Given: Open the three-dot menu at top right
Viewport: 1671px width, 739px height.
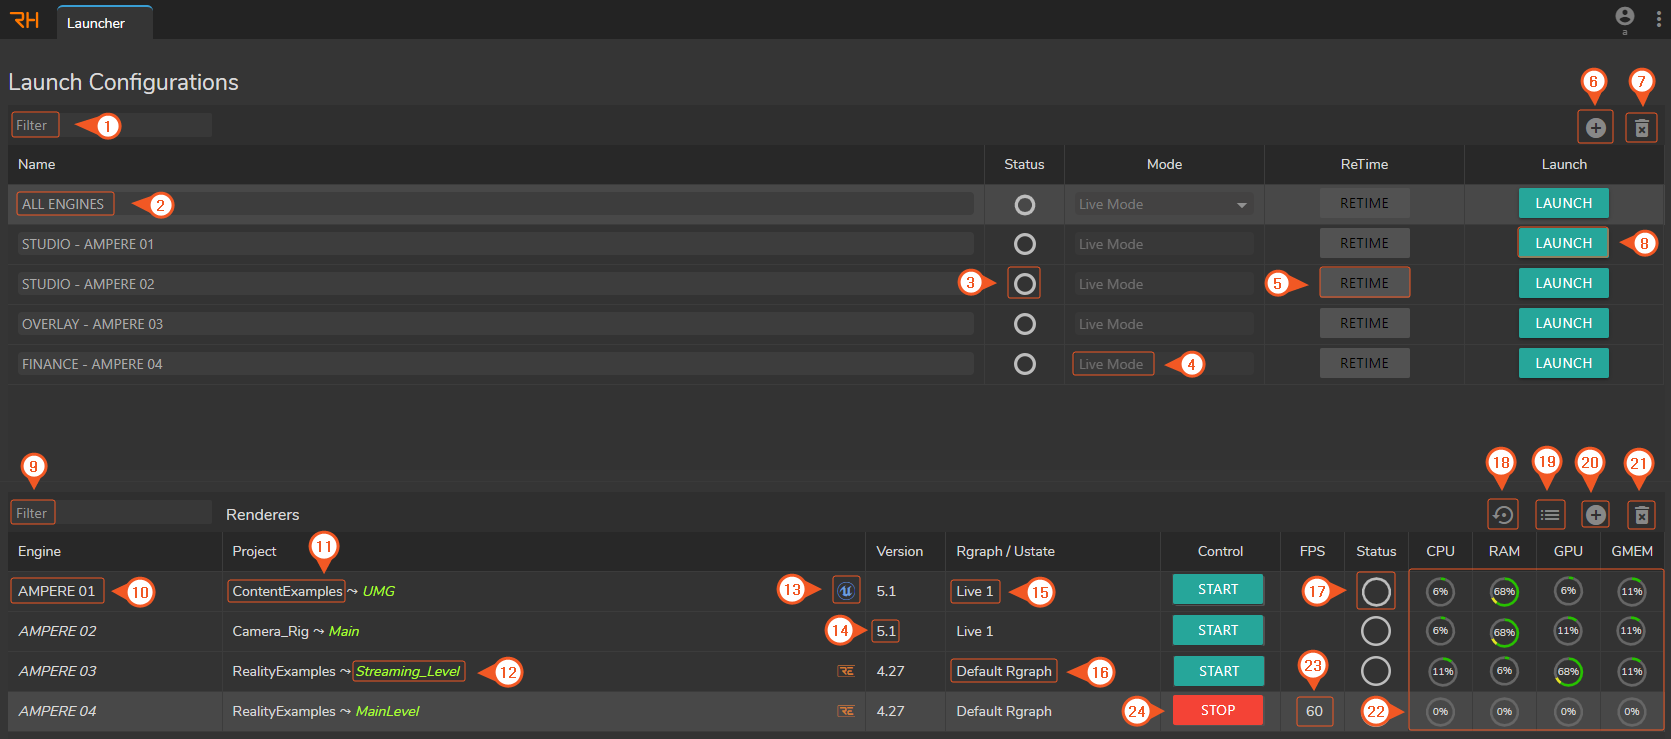Looking at the screenshot, I should point(1658,19).
